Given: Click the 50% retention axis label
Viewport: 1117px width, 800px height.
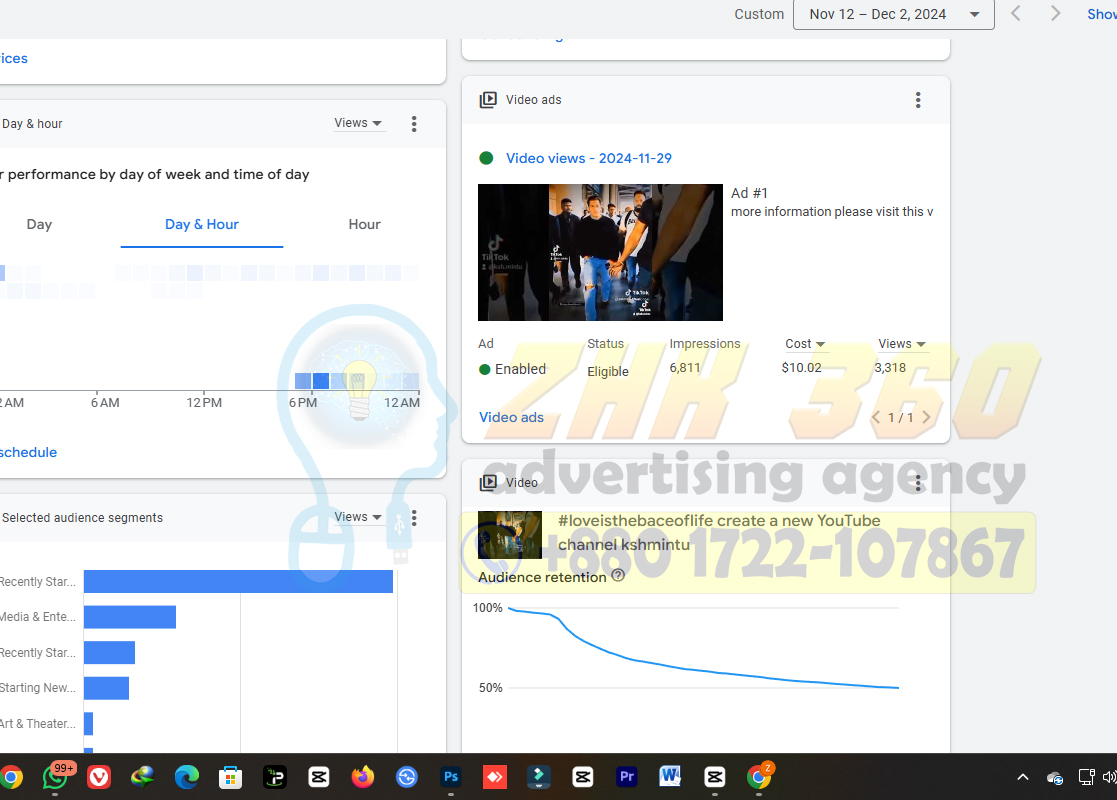Looking at the screenshot, I should 490,687.
